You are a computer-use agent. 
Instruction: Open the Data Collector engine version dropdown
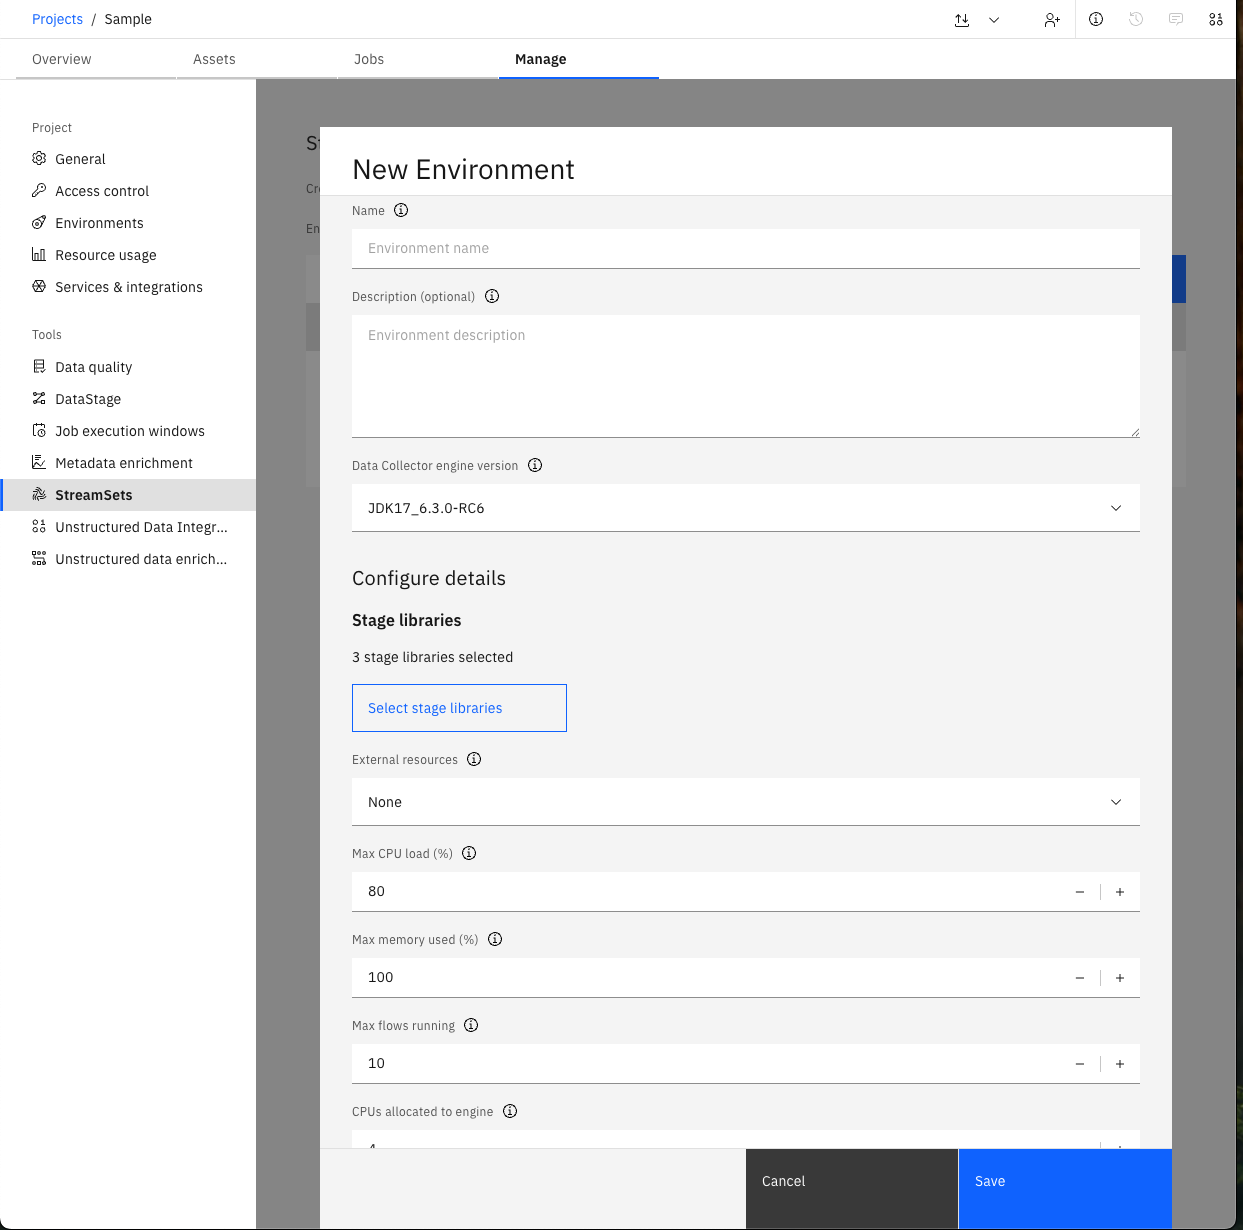click(x=746, y=508)
